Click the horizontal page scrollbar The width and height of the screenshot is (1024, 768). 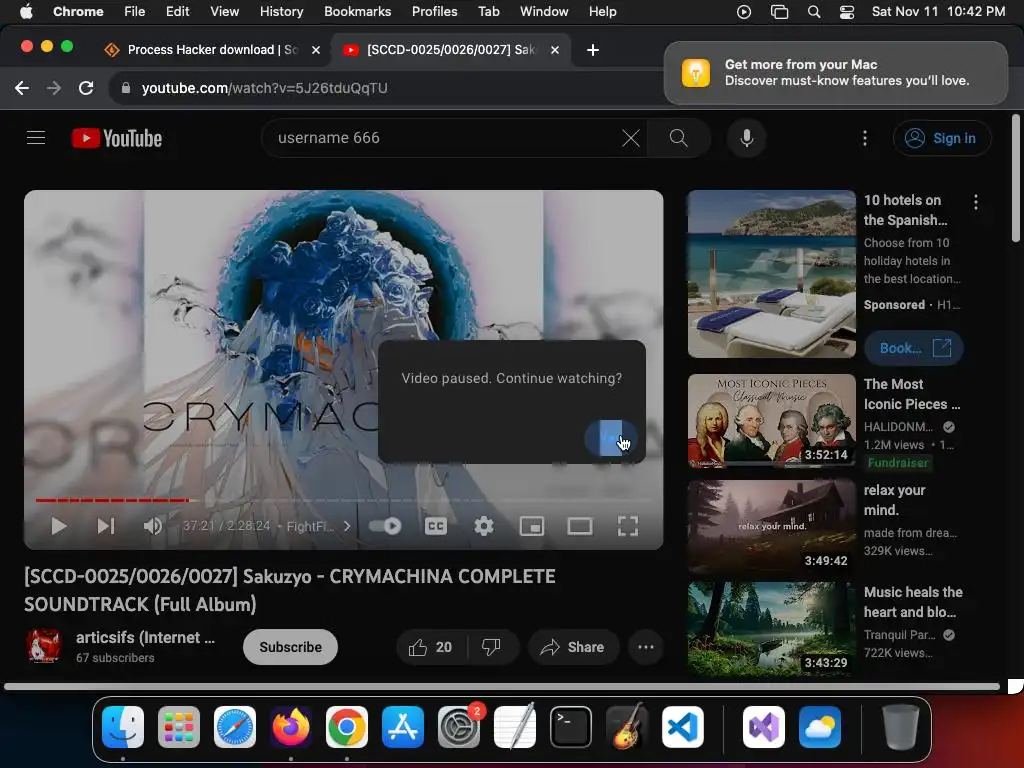pyautogui.click(x=502, y=686)
